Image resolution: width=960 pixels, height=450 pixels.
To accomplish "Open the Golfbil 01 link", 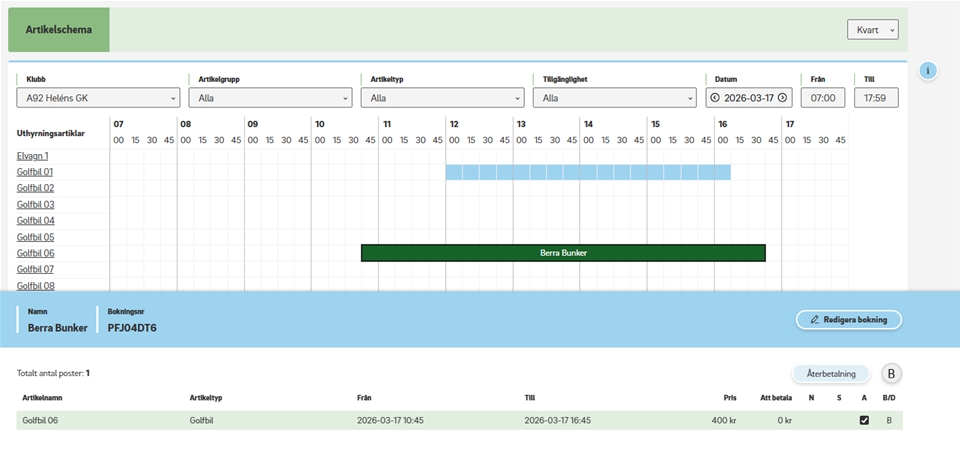I will [x=35, y=172].
